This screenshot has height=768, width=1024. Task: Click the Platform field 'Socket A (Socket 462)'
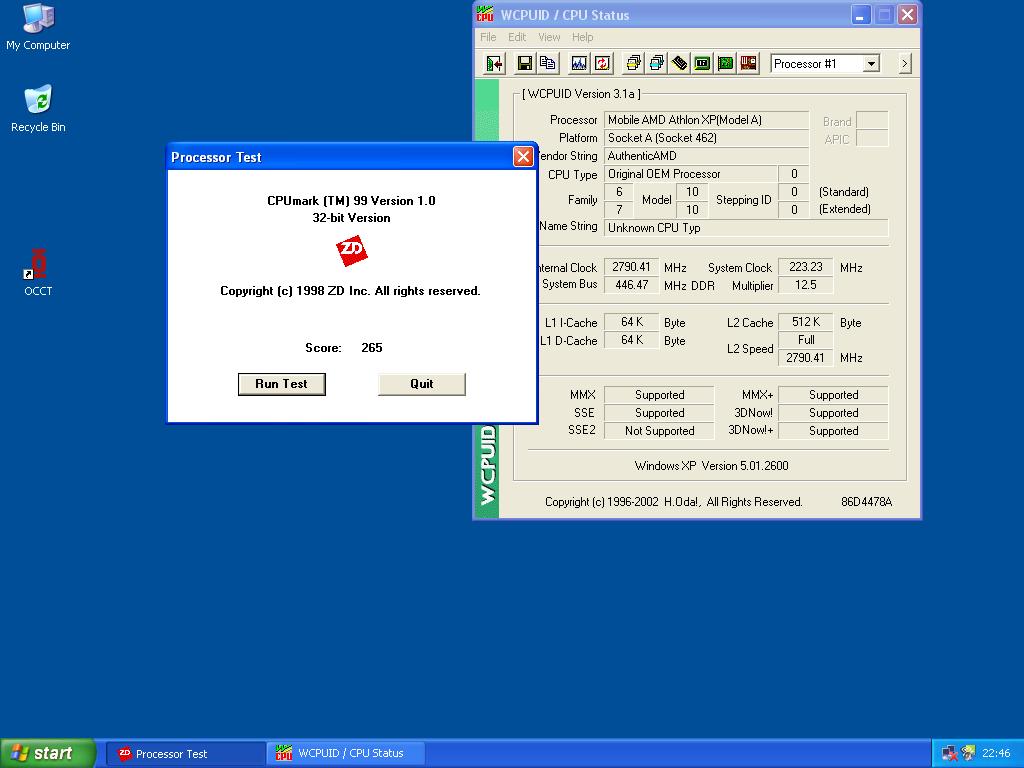coord(706,138)
